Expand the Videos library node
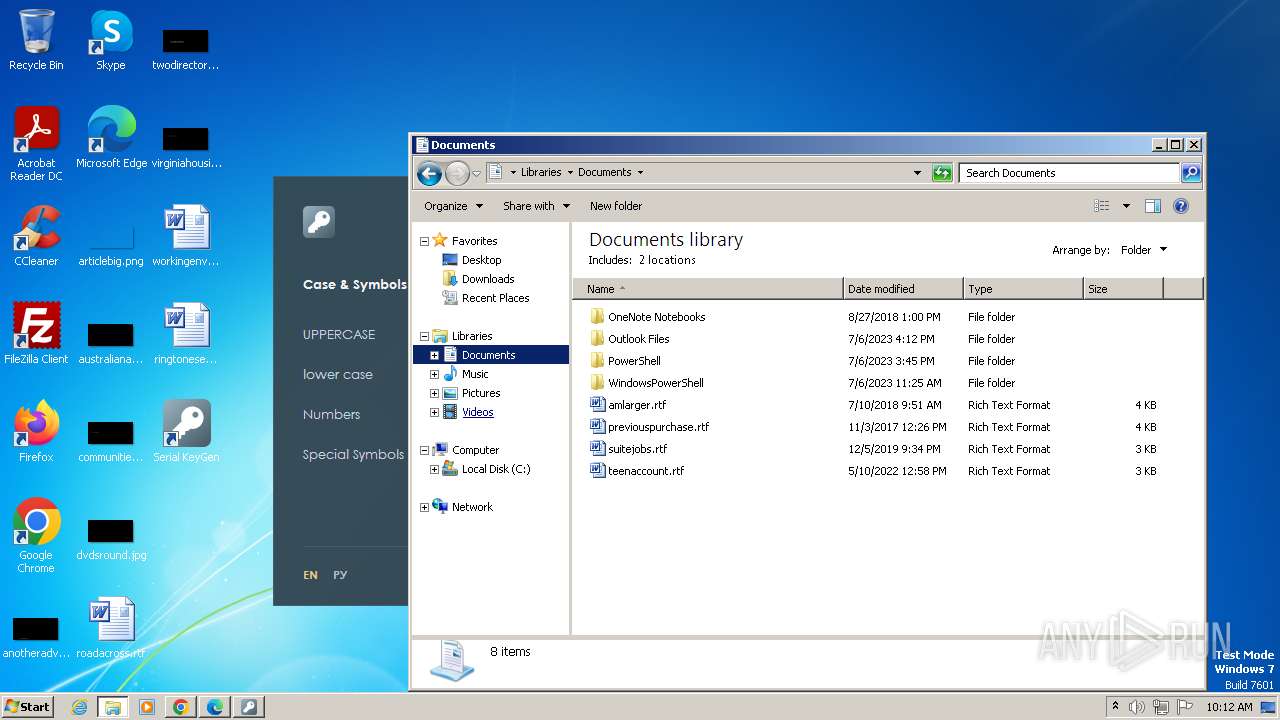Screen dimensions: 1280x720 434,412
